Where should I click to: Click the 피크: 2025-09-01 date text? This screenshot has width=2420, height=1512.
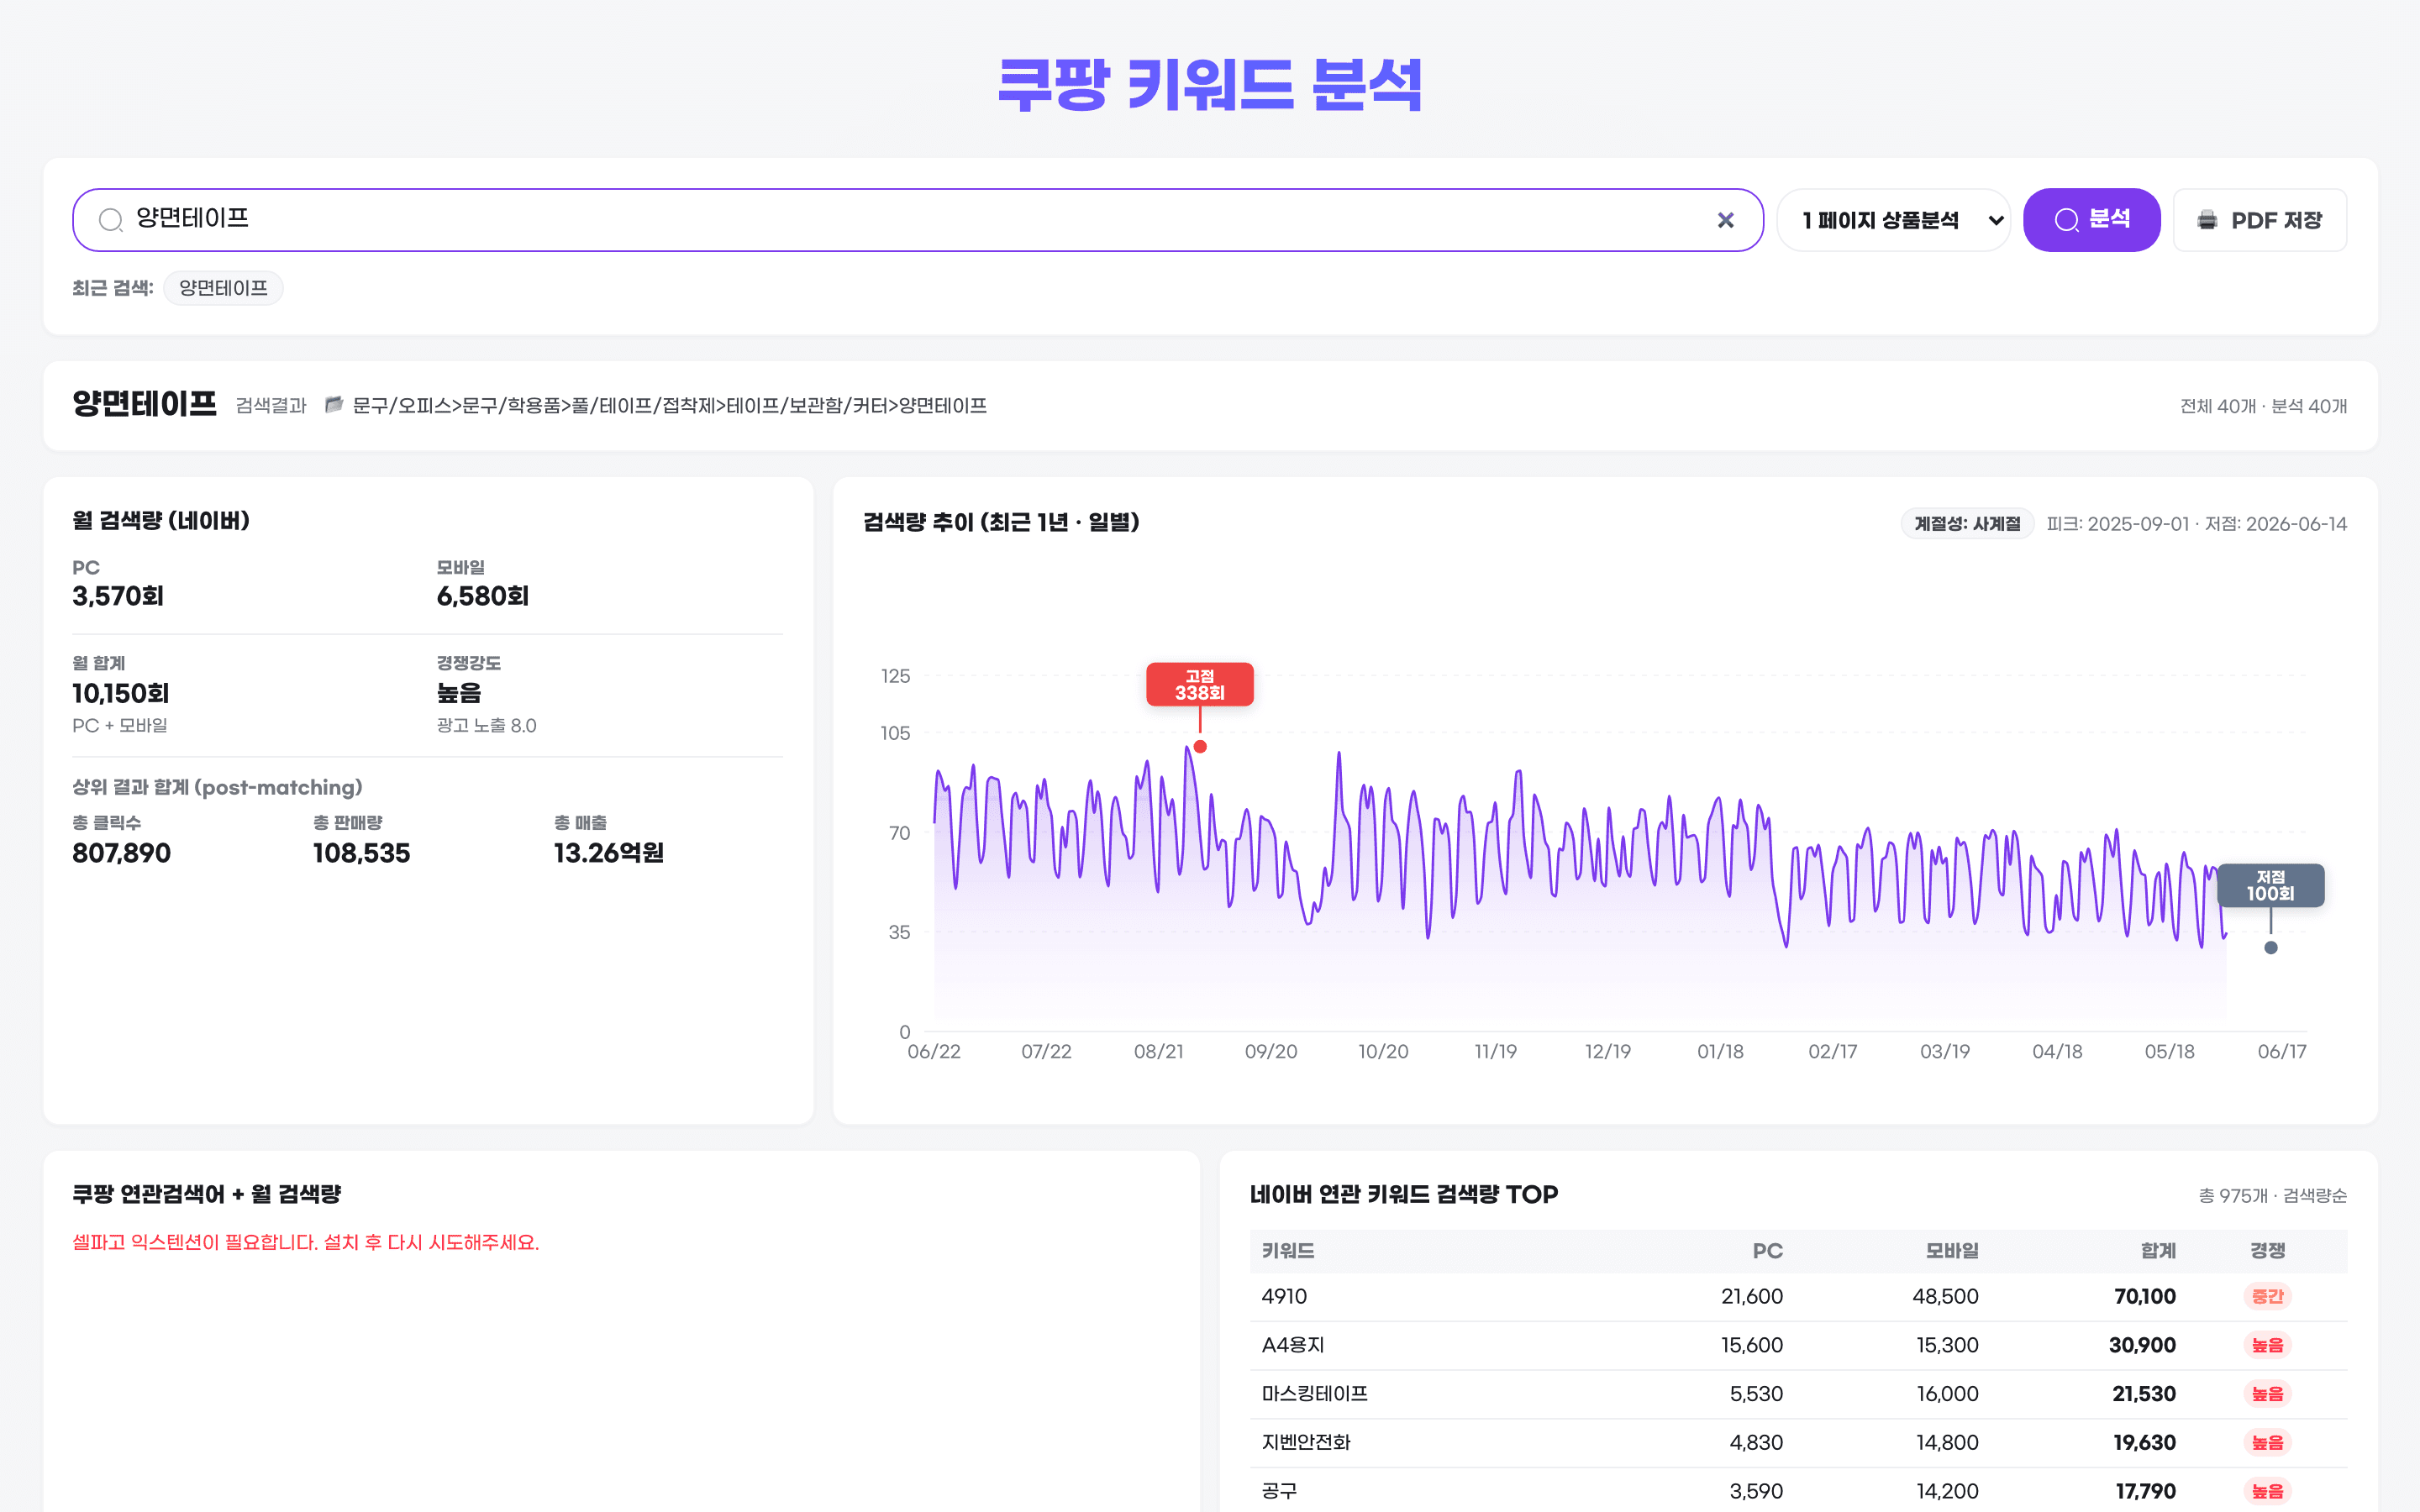[x=2118, y=524]
